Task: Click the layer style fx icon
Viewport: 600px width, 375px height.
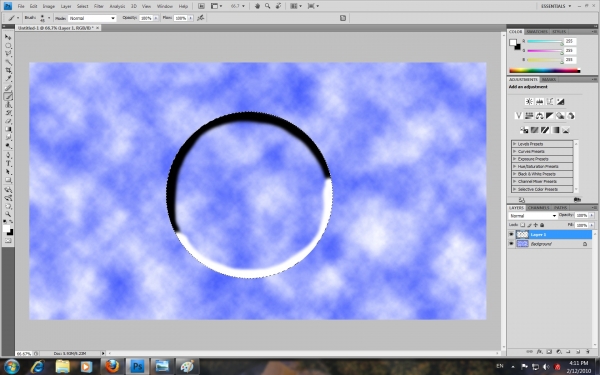Action: [539, 351]
